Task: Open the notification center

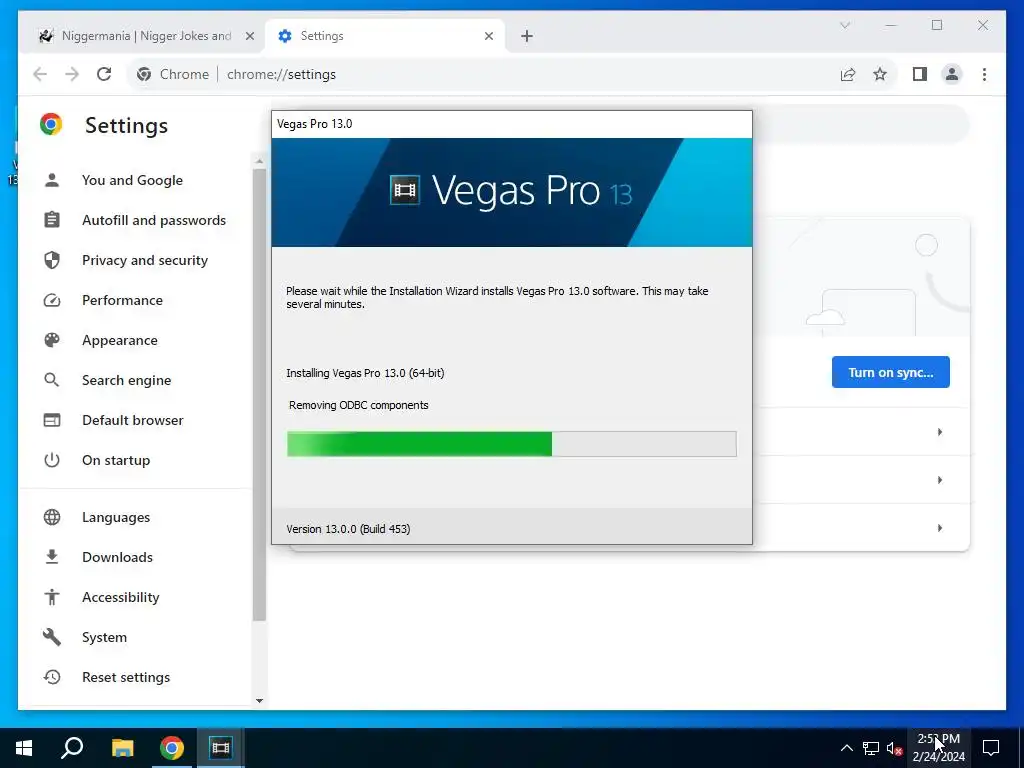Action: [991, 748]
